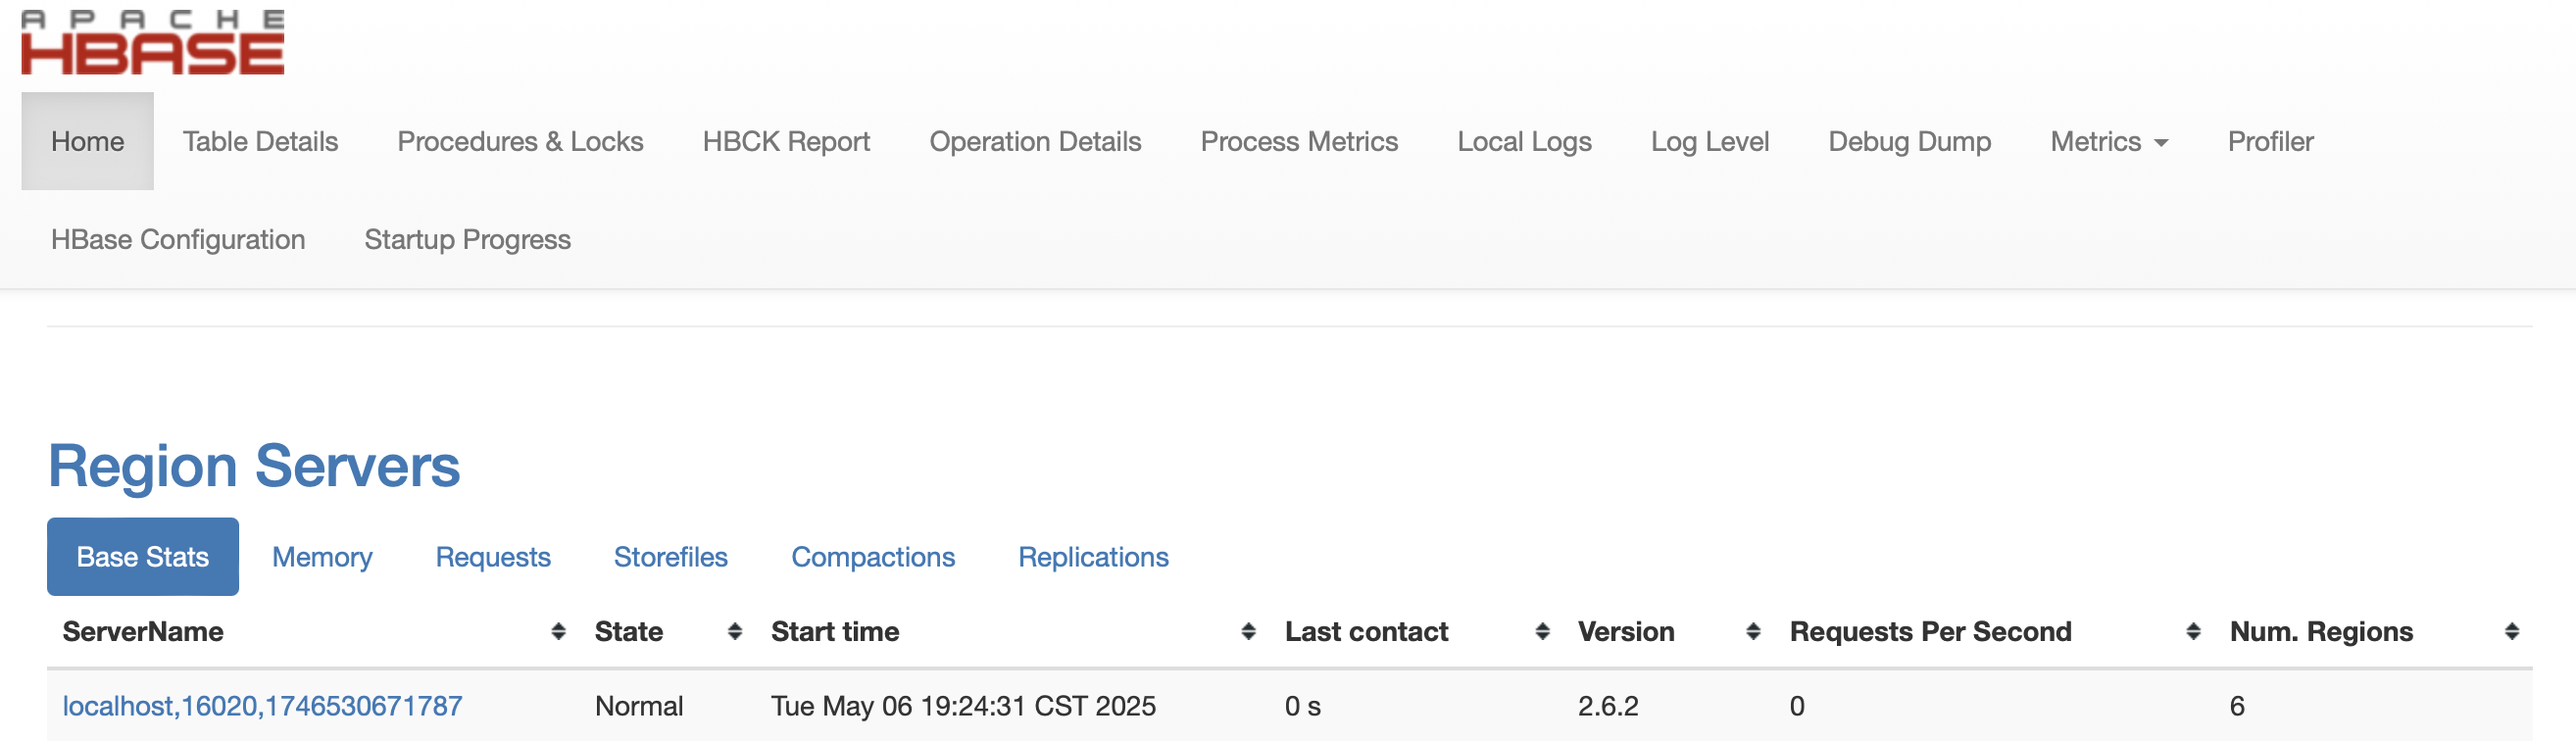Screen dimensions: 2576x741
Task: Sort by Requests Per Second sort arrows
Action: point(2193,632)
